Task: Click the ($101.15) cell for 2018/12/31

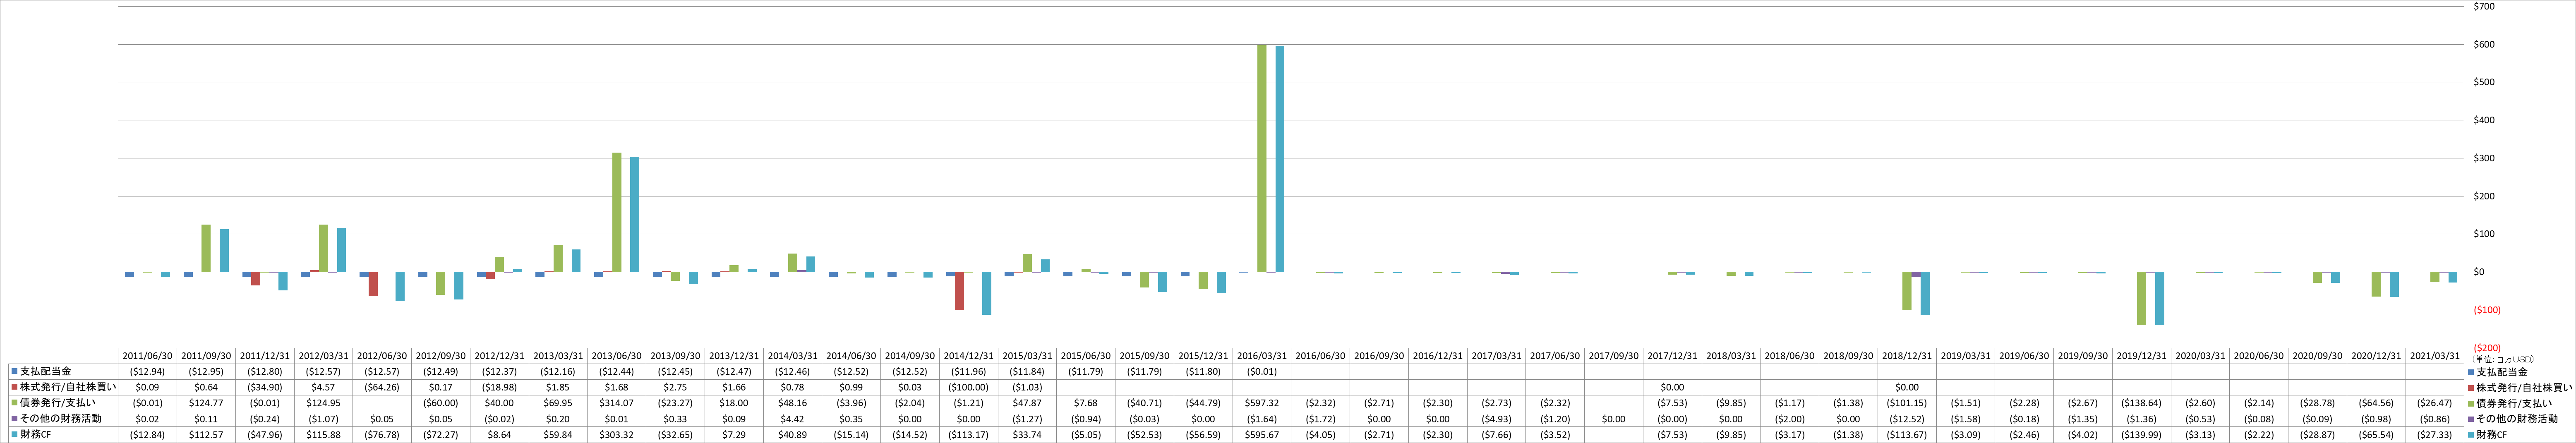Action: click(x=1907, y=403)
